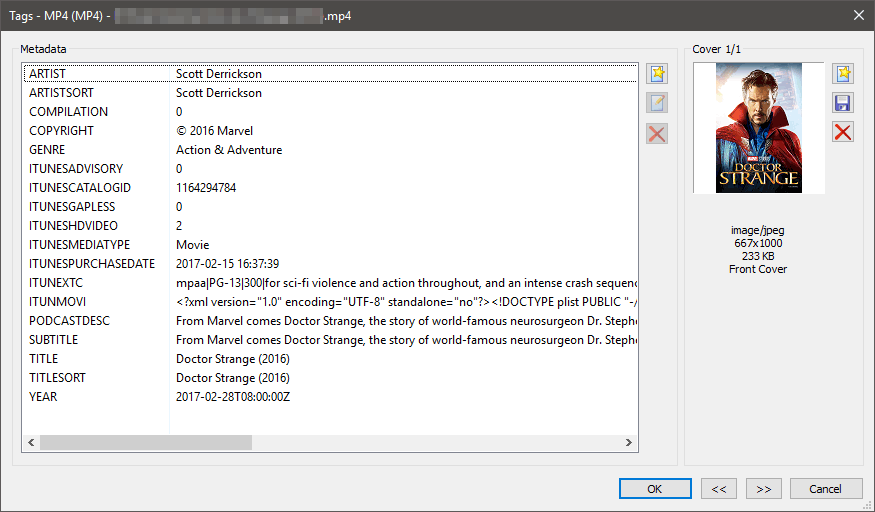This screenshot has height=512, width=875.
Task: Select the YEAR metadata row
Action: pyautogui.click(x=330, y=397)
